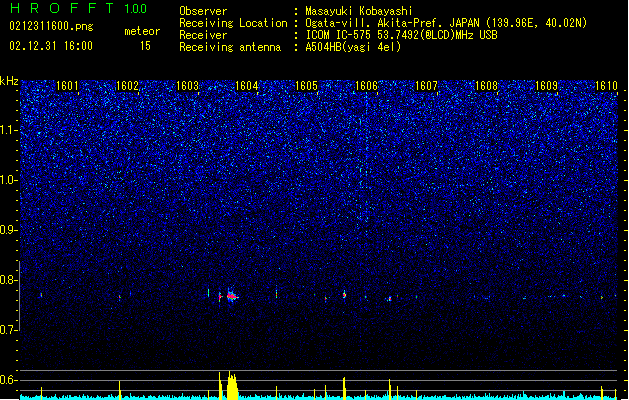629x400 pixels.
Task: Click the date stamp 02.12.31 16:00
Action: click(51, 46)
